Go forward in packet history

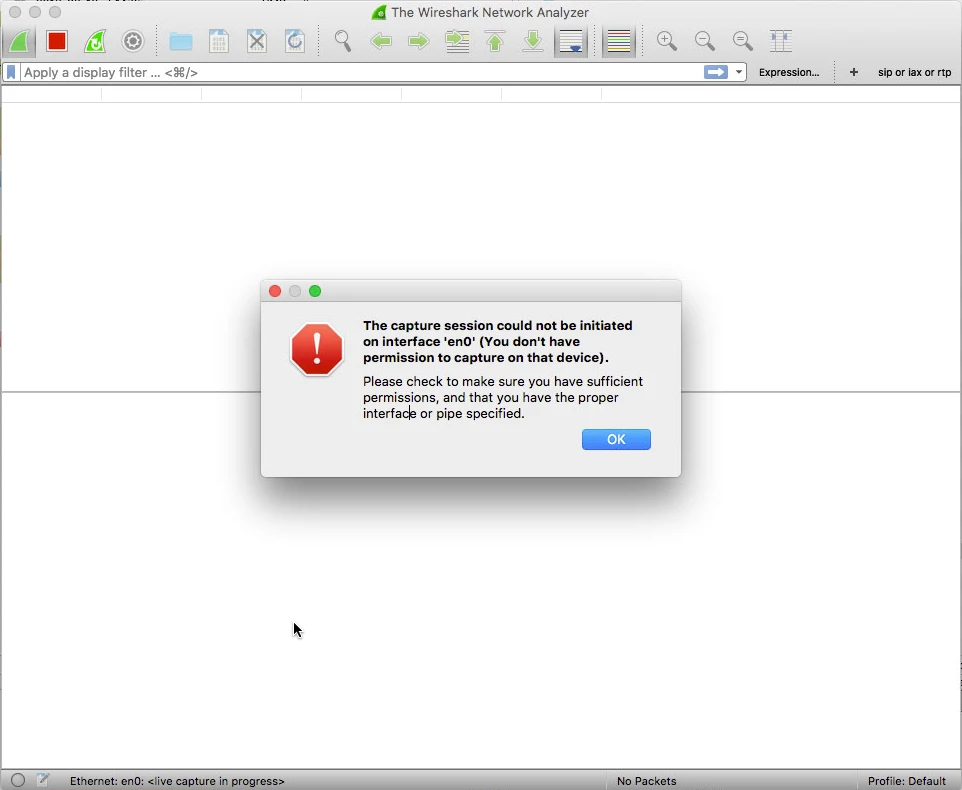point(419,42)
